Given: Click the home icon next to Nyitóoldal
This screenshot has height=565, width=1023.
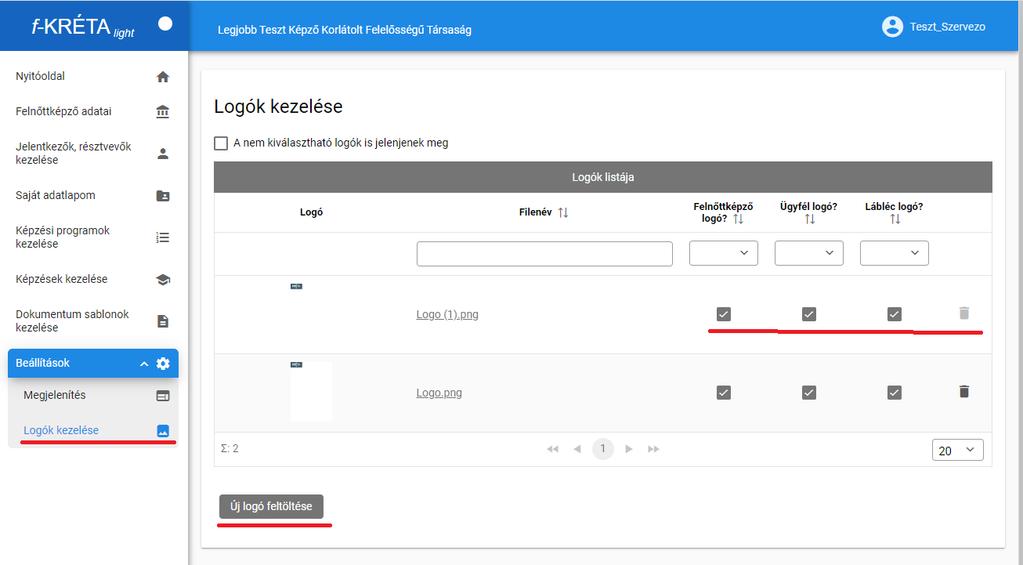Looking at the screenshot, I should coord(163,77).
